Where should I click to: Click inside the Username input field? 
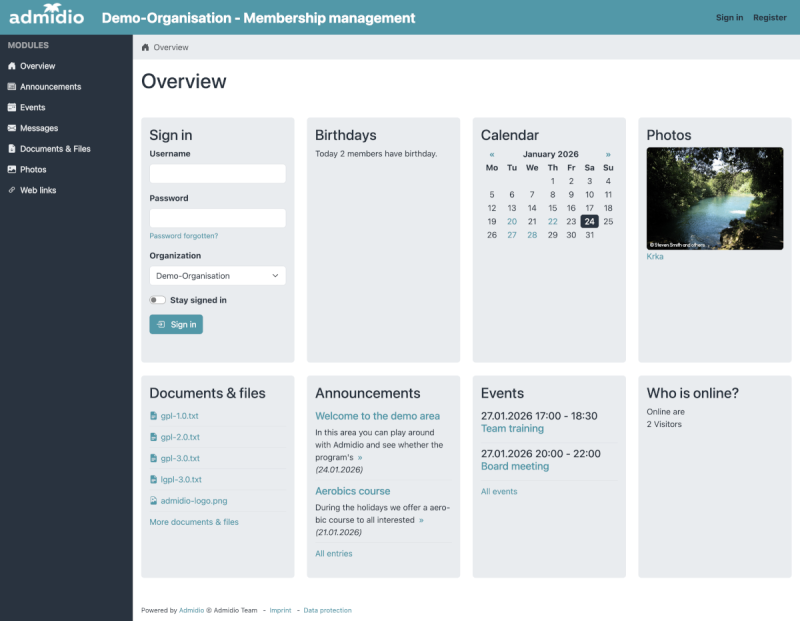tap(217, 173)
